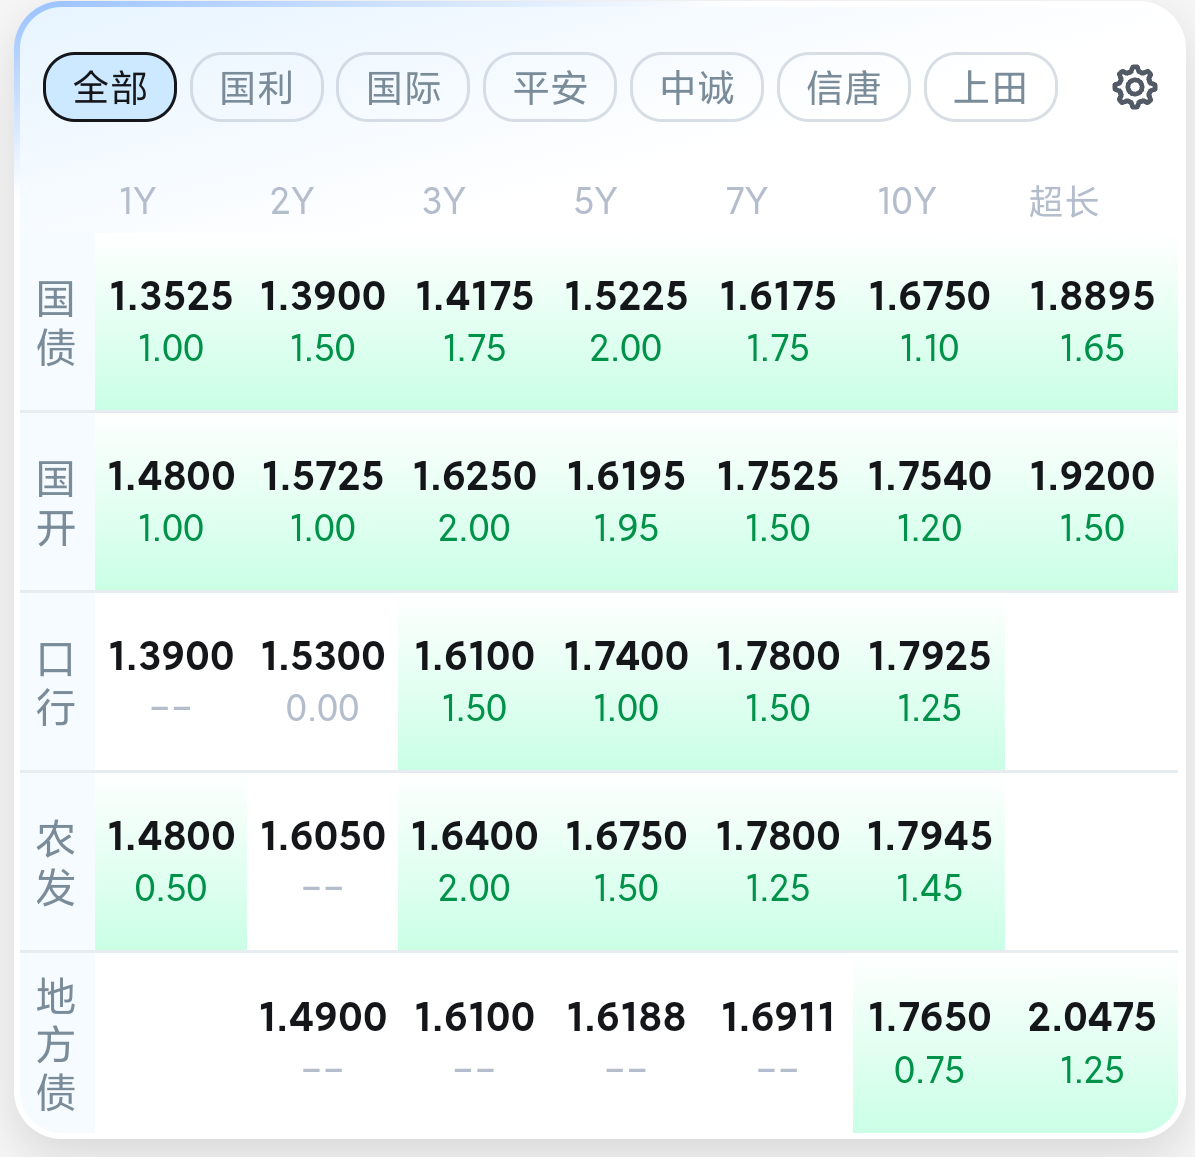Click the 农发 10Y yield 1.7945
Screen dimensions: 1195x1157
click(x=929, y=863)
